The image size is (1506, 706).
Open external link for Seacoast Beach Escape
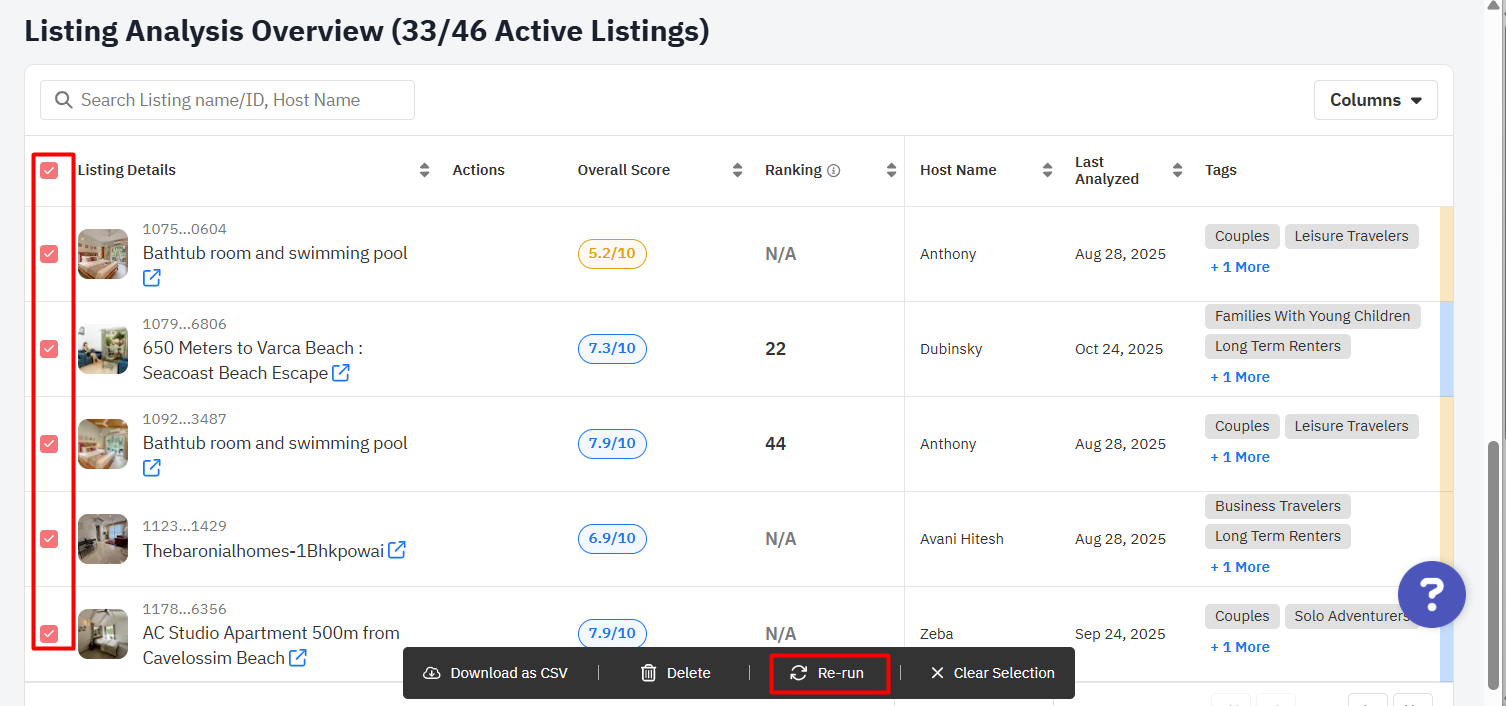341,373
